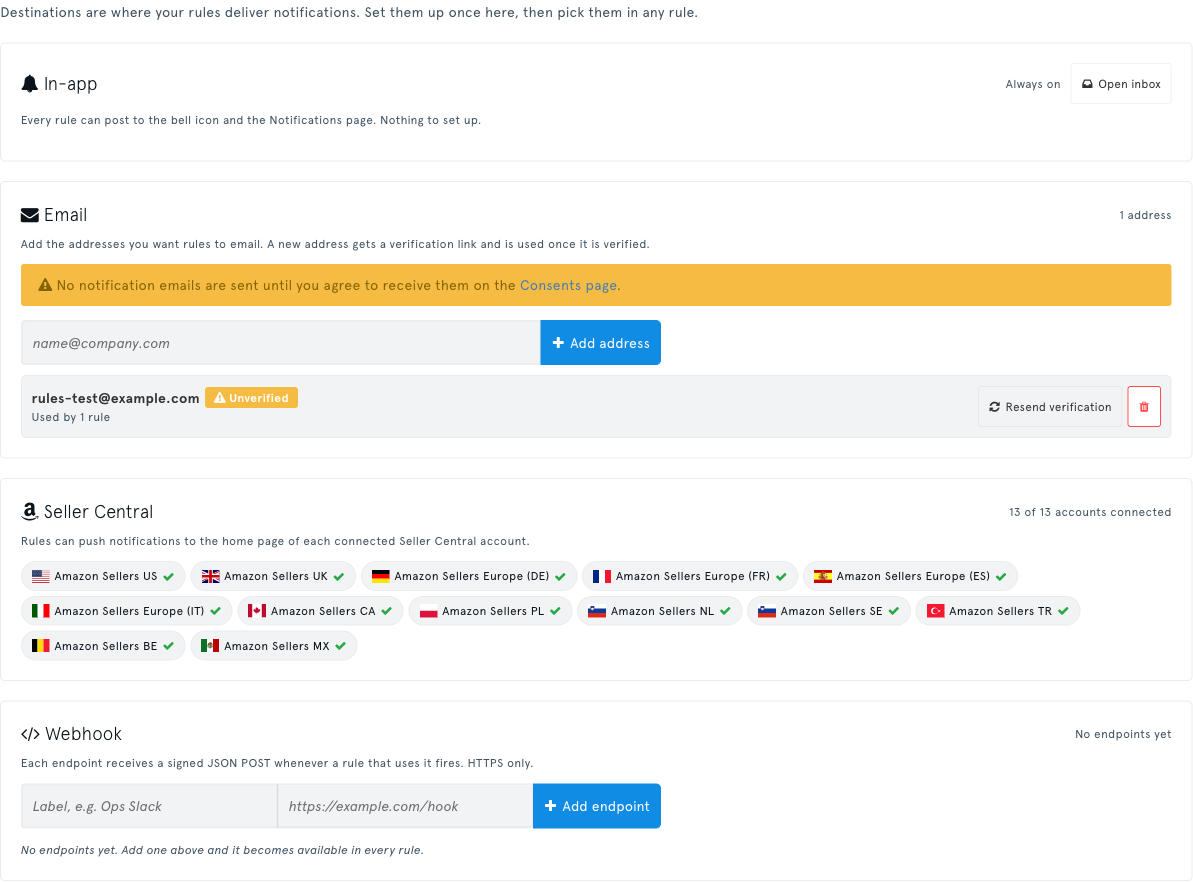Click the Turkish flag icon
Viewport: 1193px width, 882px height.
(935, 611)
